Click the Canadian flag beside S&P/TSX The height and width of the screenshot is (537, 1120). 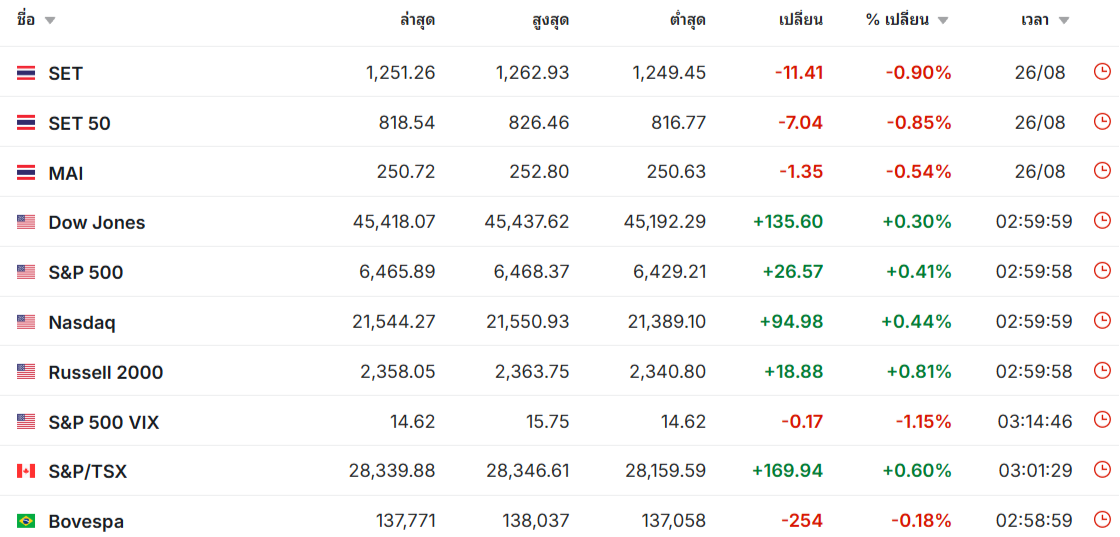click(26, 471)
